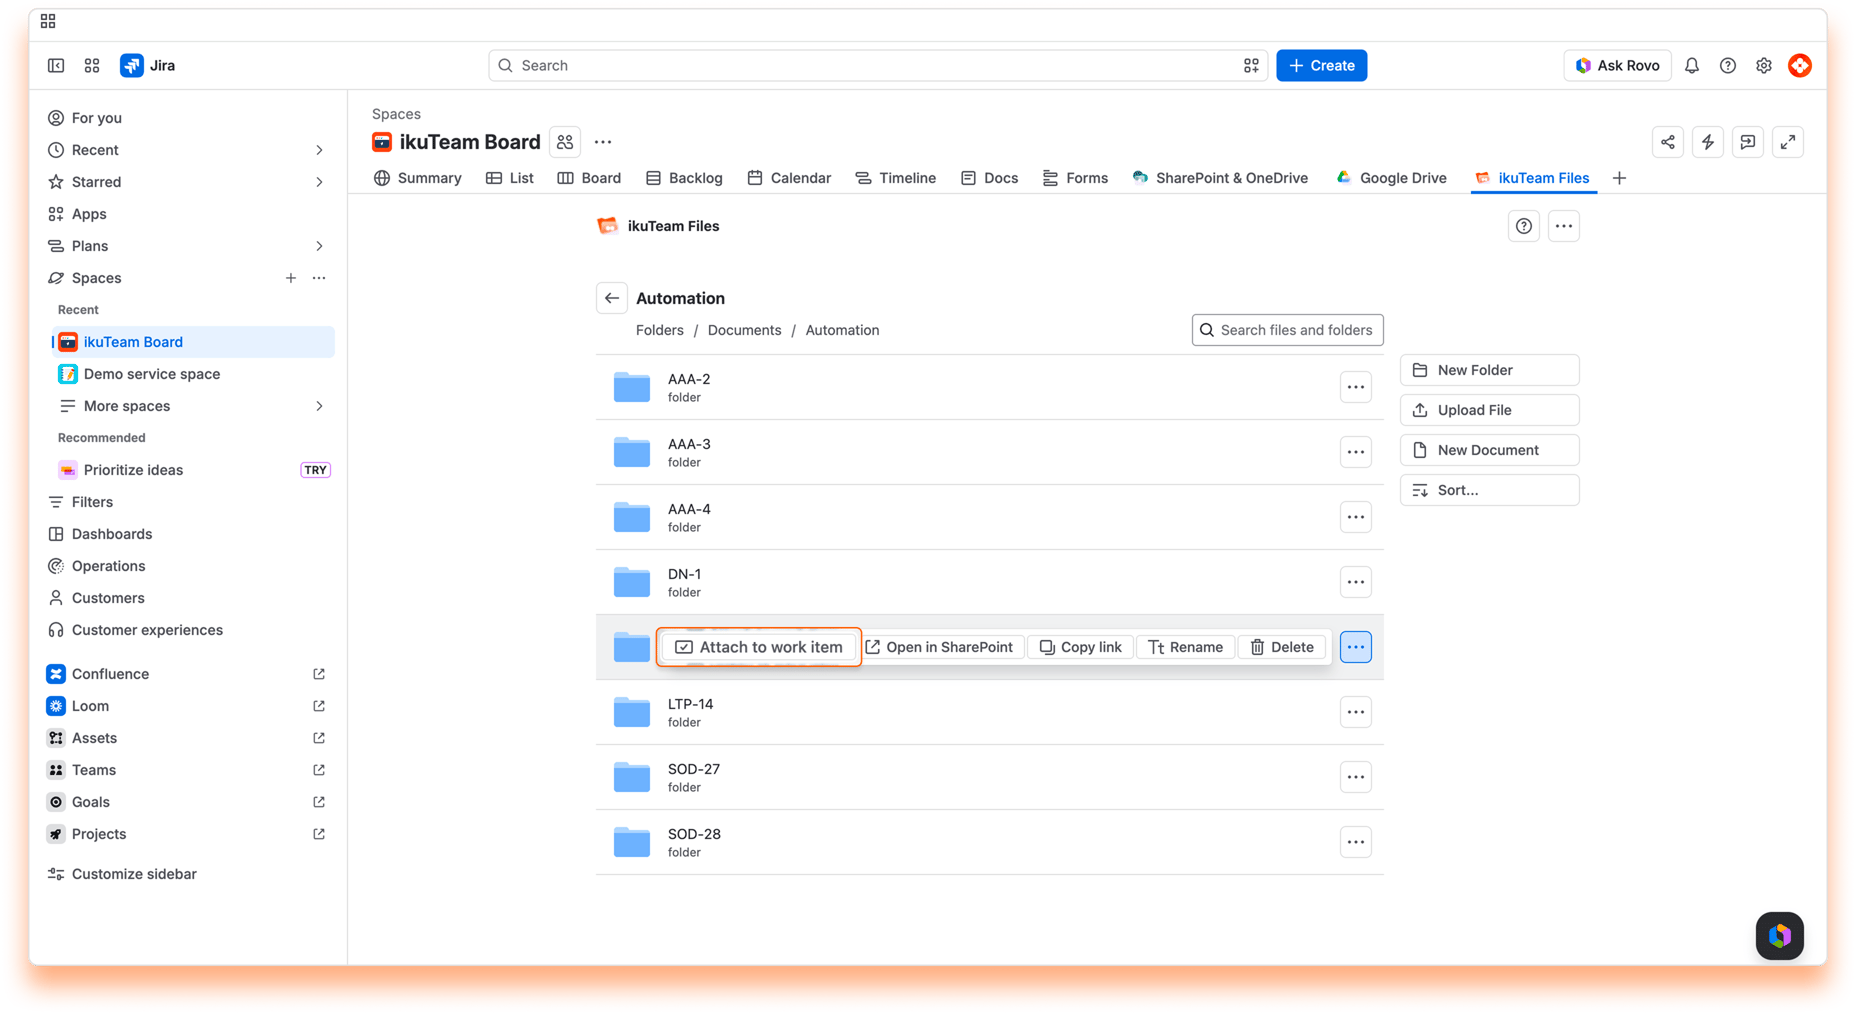Click the New Folder button
The height and width of the screenshot is (1014, 1856).
[x=1489, y=370]
